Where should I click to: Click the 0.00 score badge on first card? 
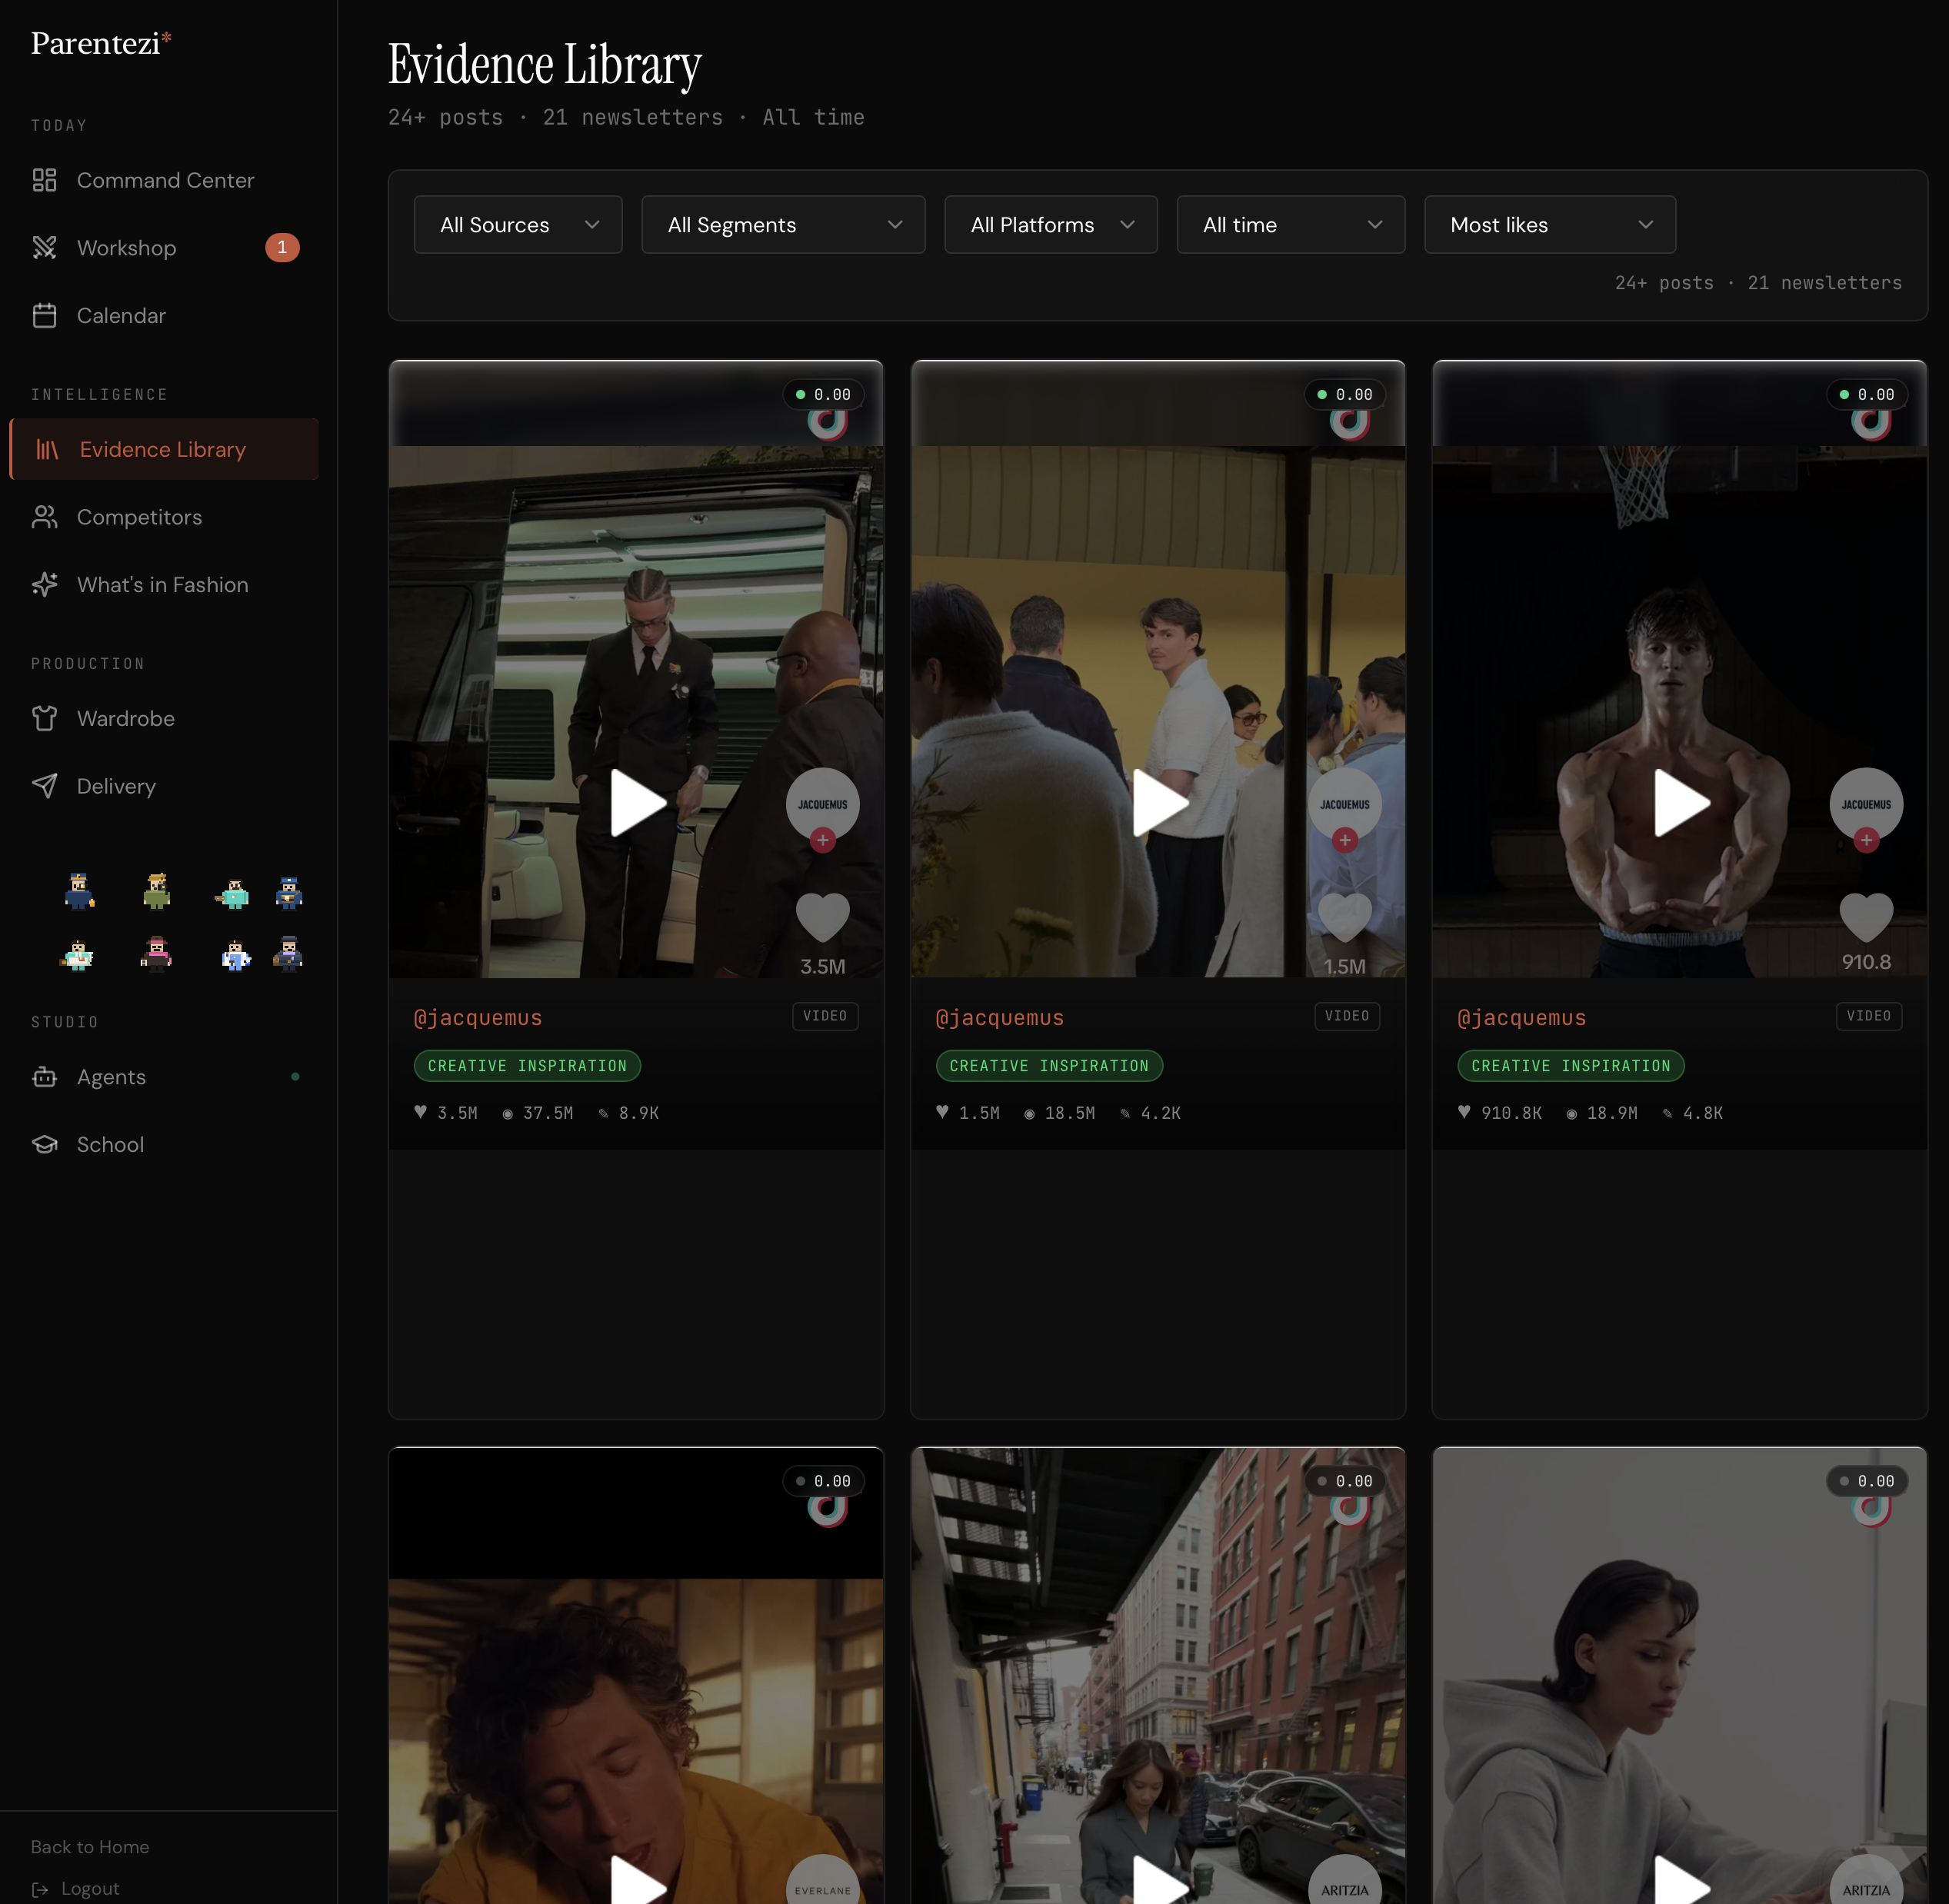pos(824,395)
